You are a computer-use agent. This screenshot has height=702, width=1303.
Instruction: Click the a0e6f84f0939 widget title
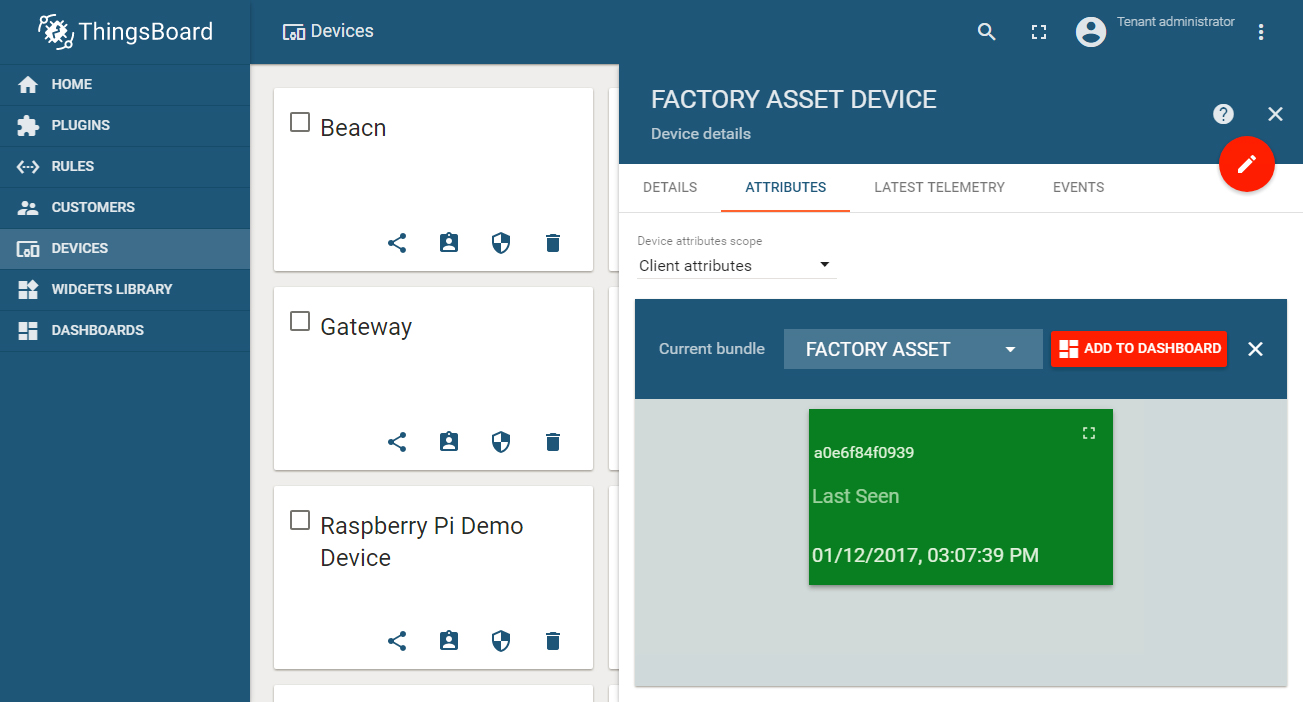coord(864,453)
